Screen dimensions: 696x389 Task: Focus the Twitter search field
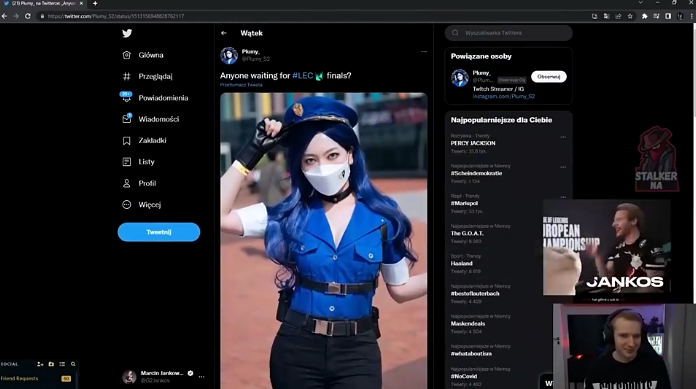(509, 33)
